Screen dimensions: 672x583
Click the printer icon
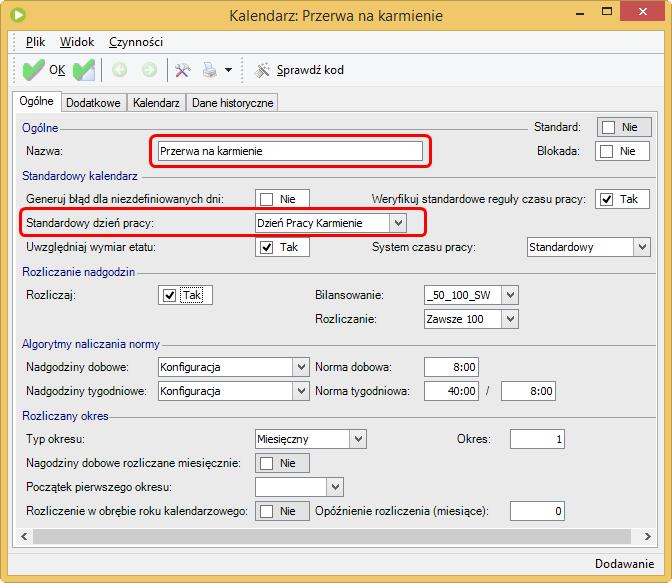pos(210,70)
